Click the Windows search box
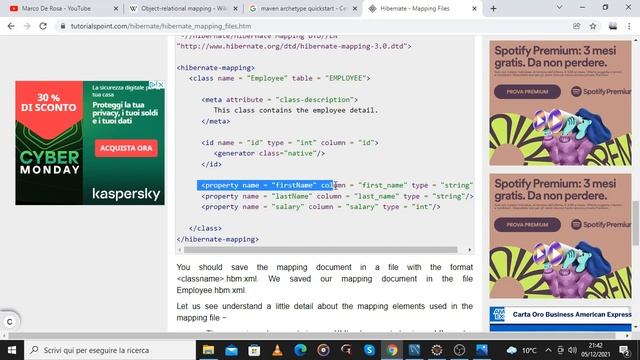Screen dimensions: 640x360 [110, 350]
